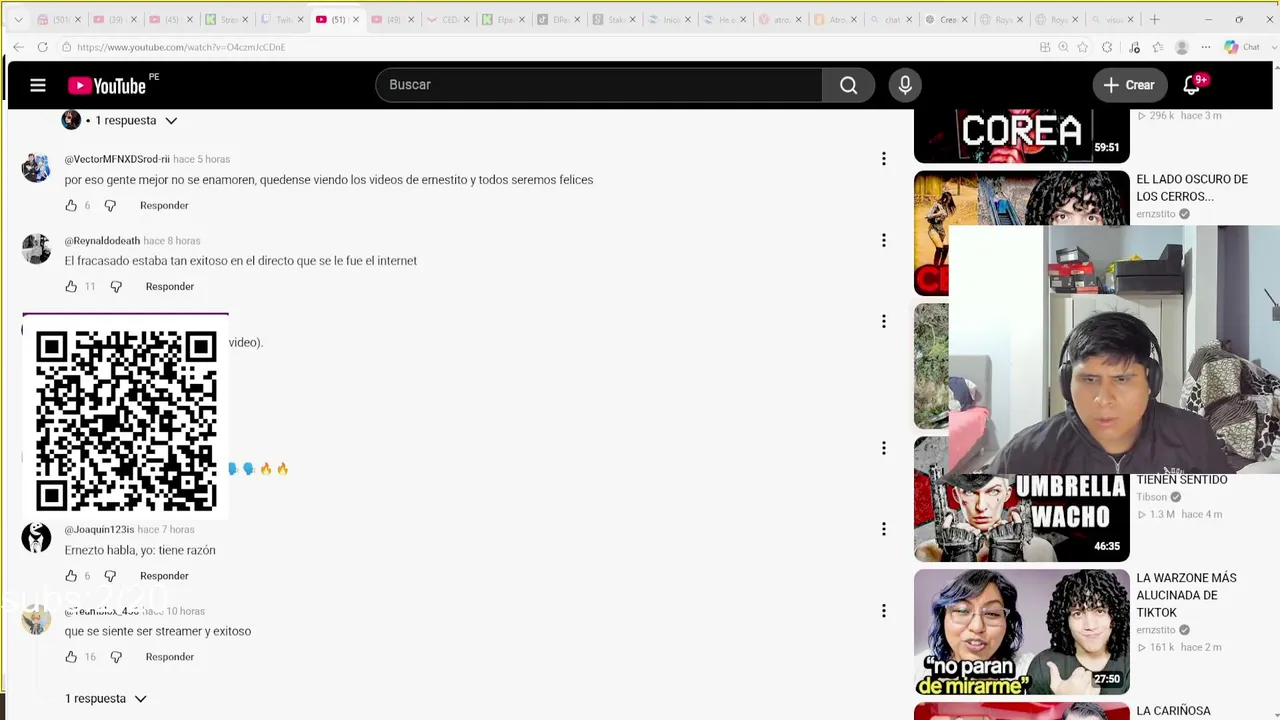Open the browser zoom magnifier icon
Screen dimensions: 1280x720
coord(1063,47)
